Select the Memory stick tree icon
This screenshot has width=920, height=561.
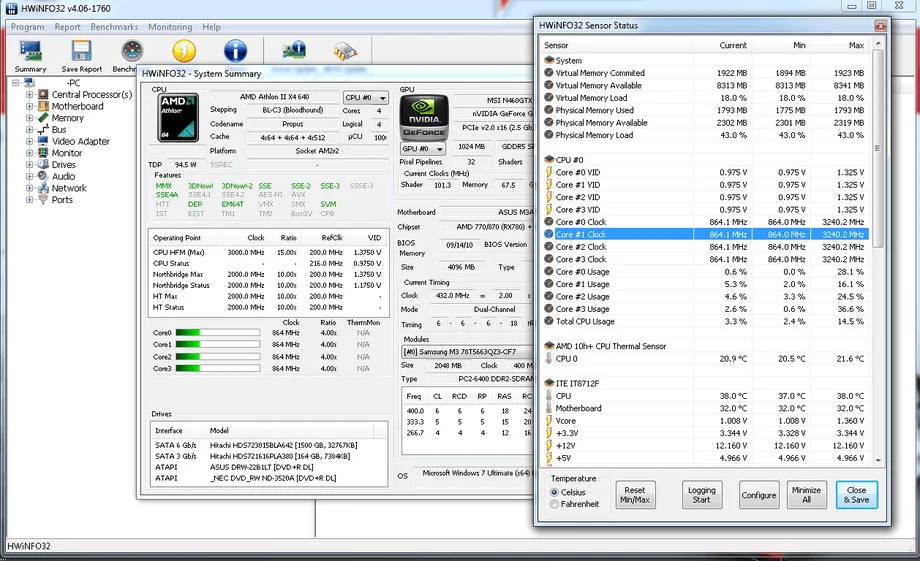43,118
